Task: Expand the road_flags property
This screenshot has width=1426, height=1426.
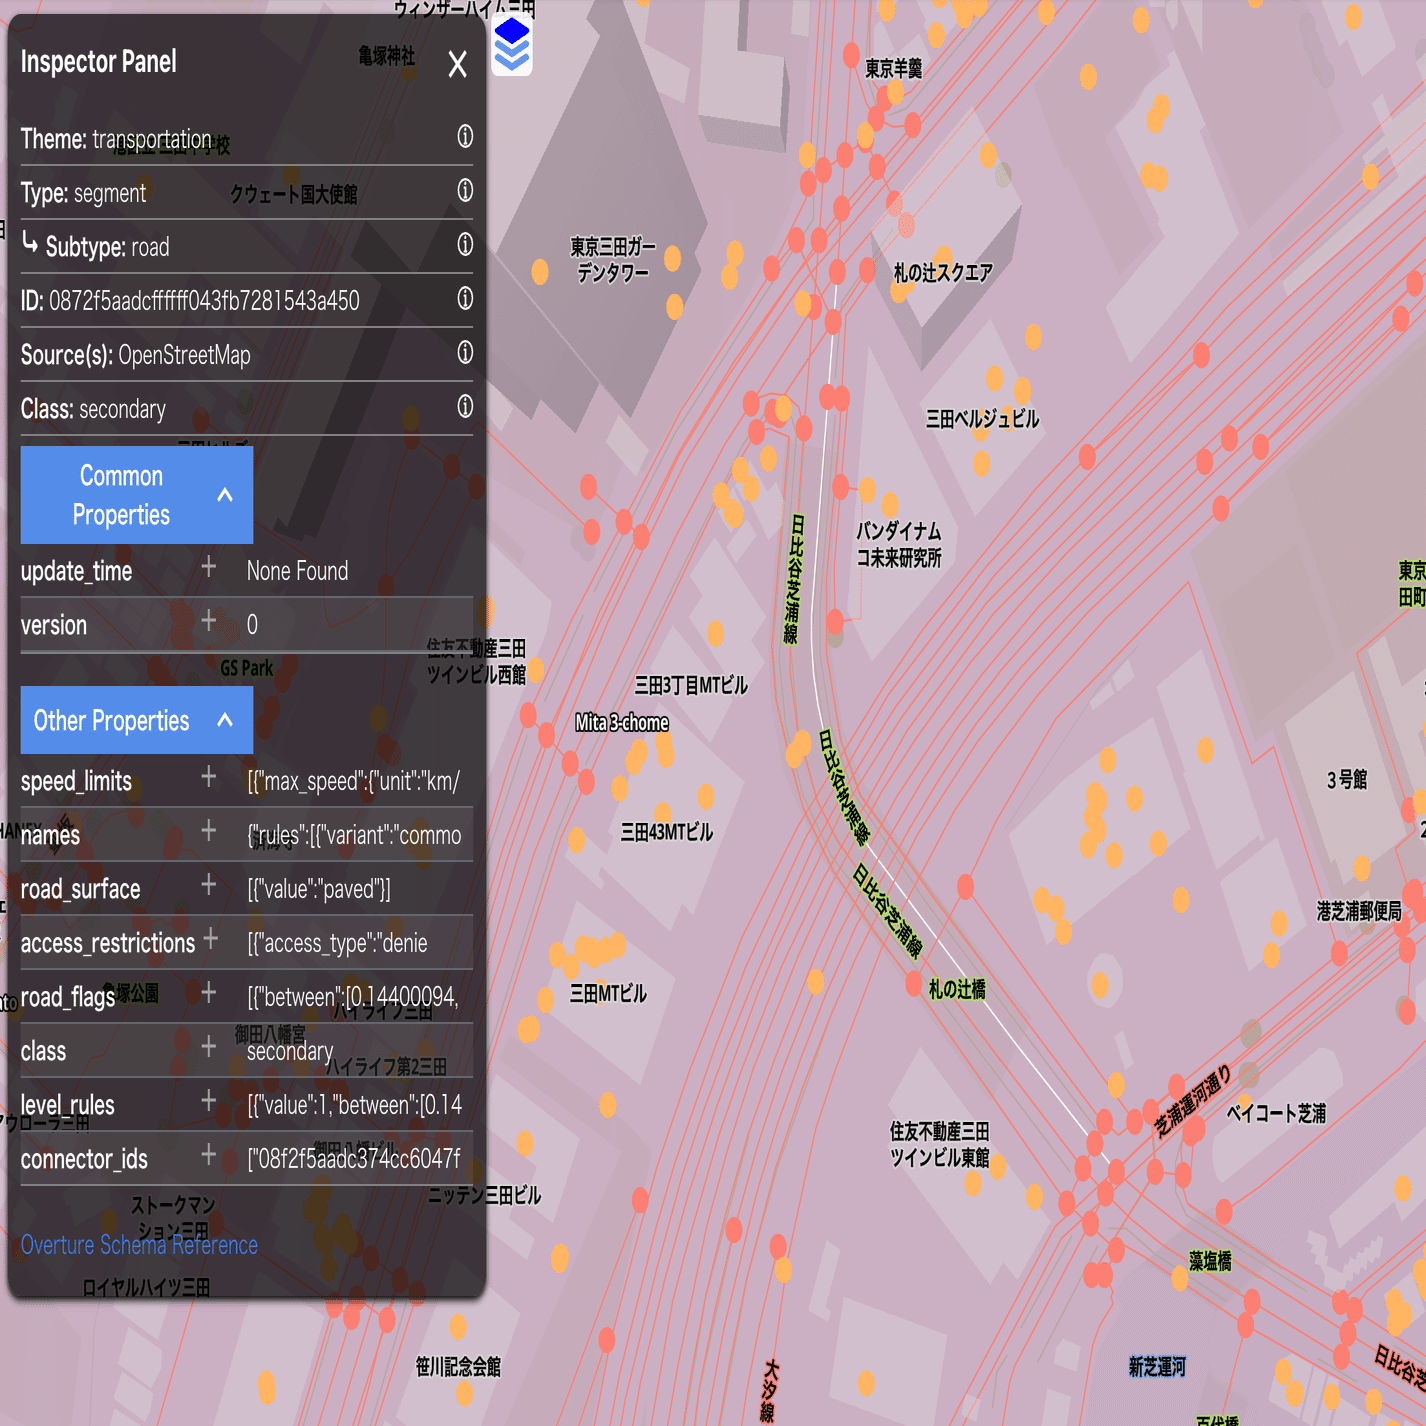Action: [209, 993]
